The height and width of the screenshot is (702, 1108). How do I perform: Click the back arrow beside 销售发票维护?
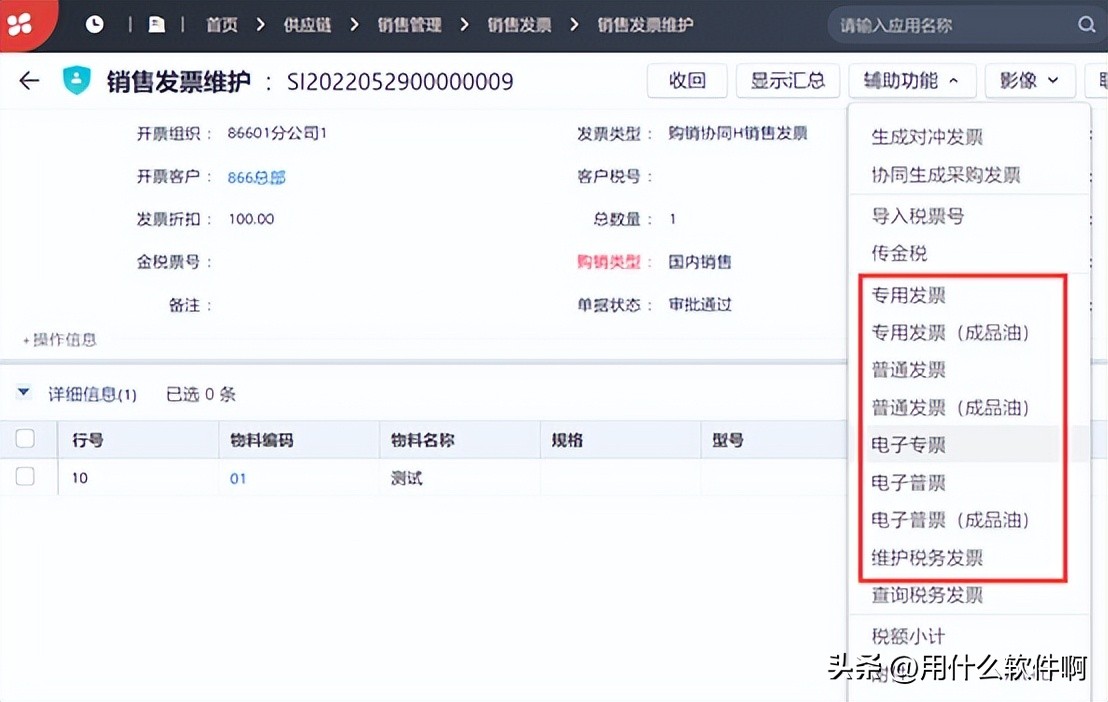(x=28, y=81)
